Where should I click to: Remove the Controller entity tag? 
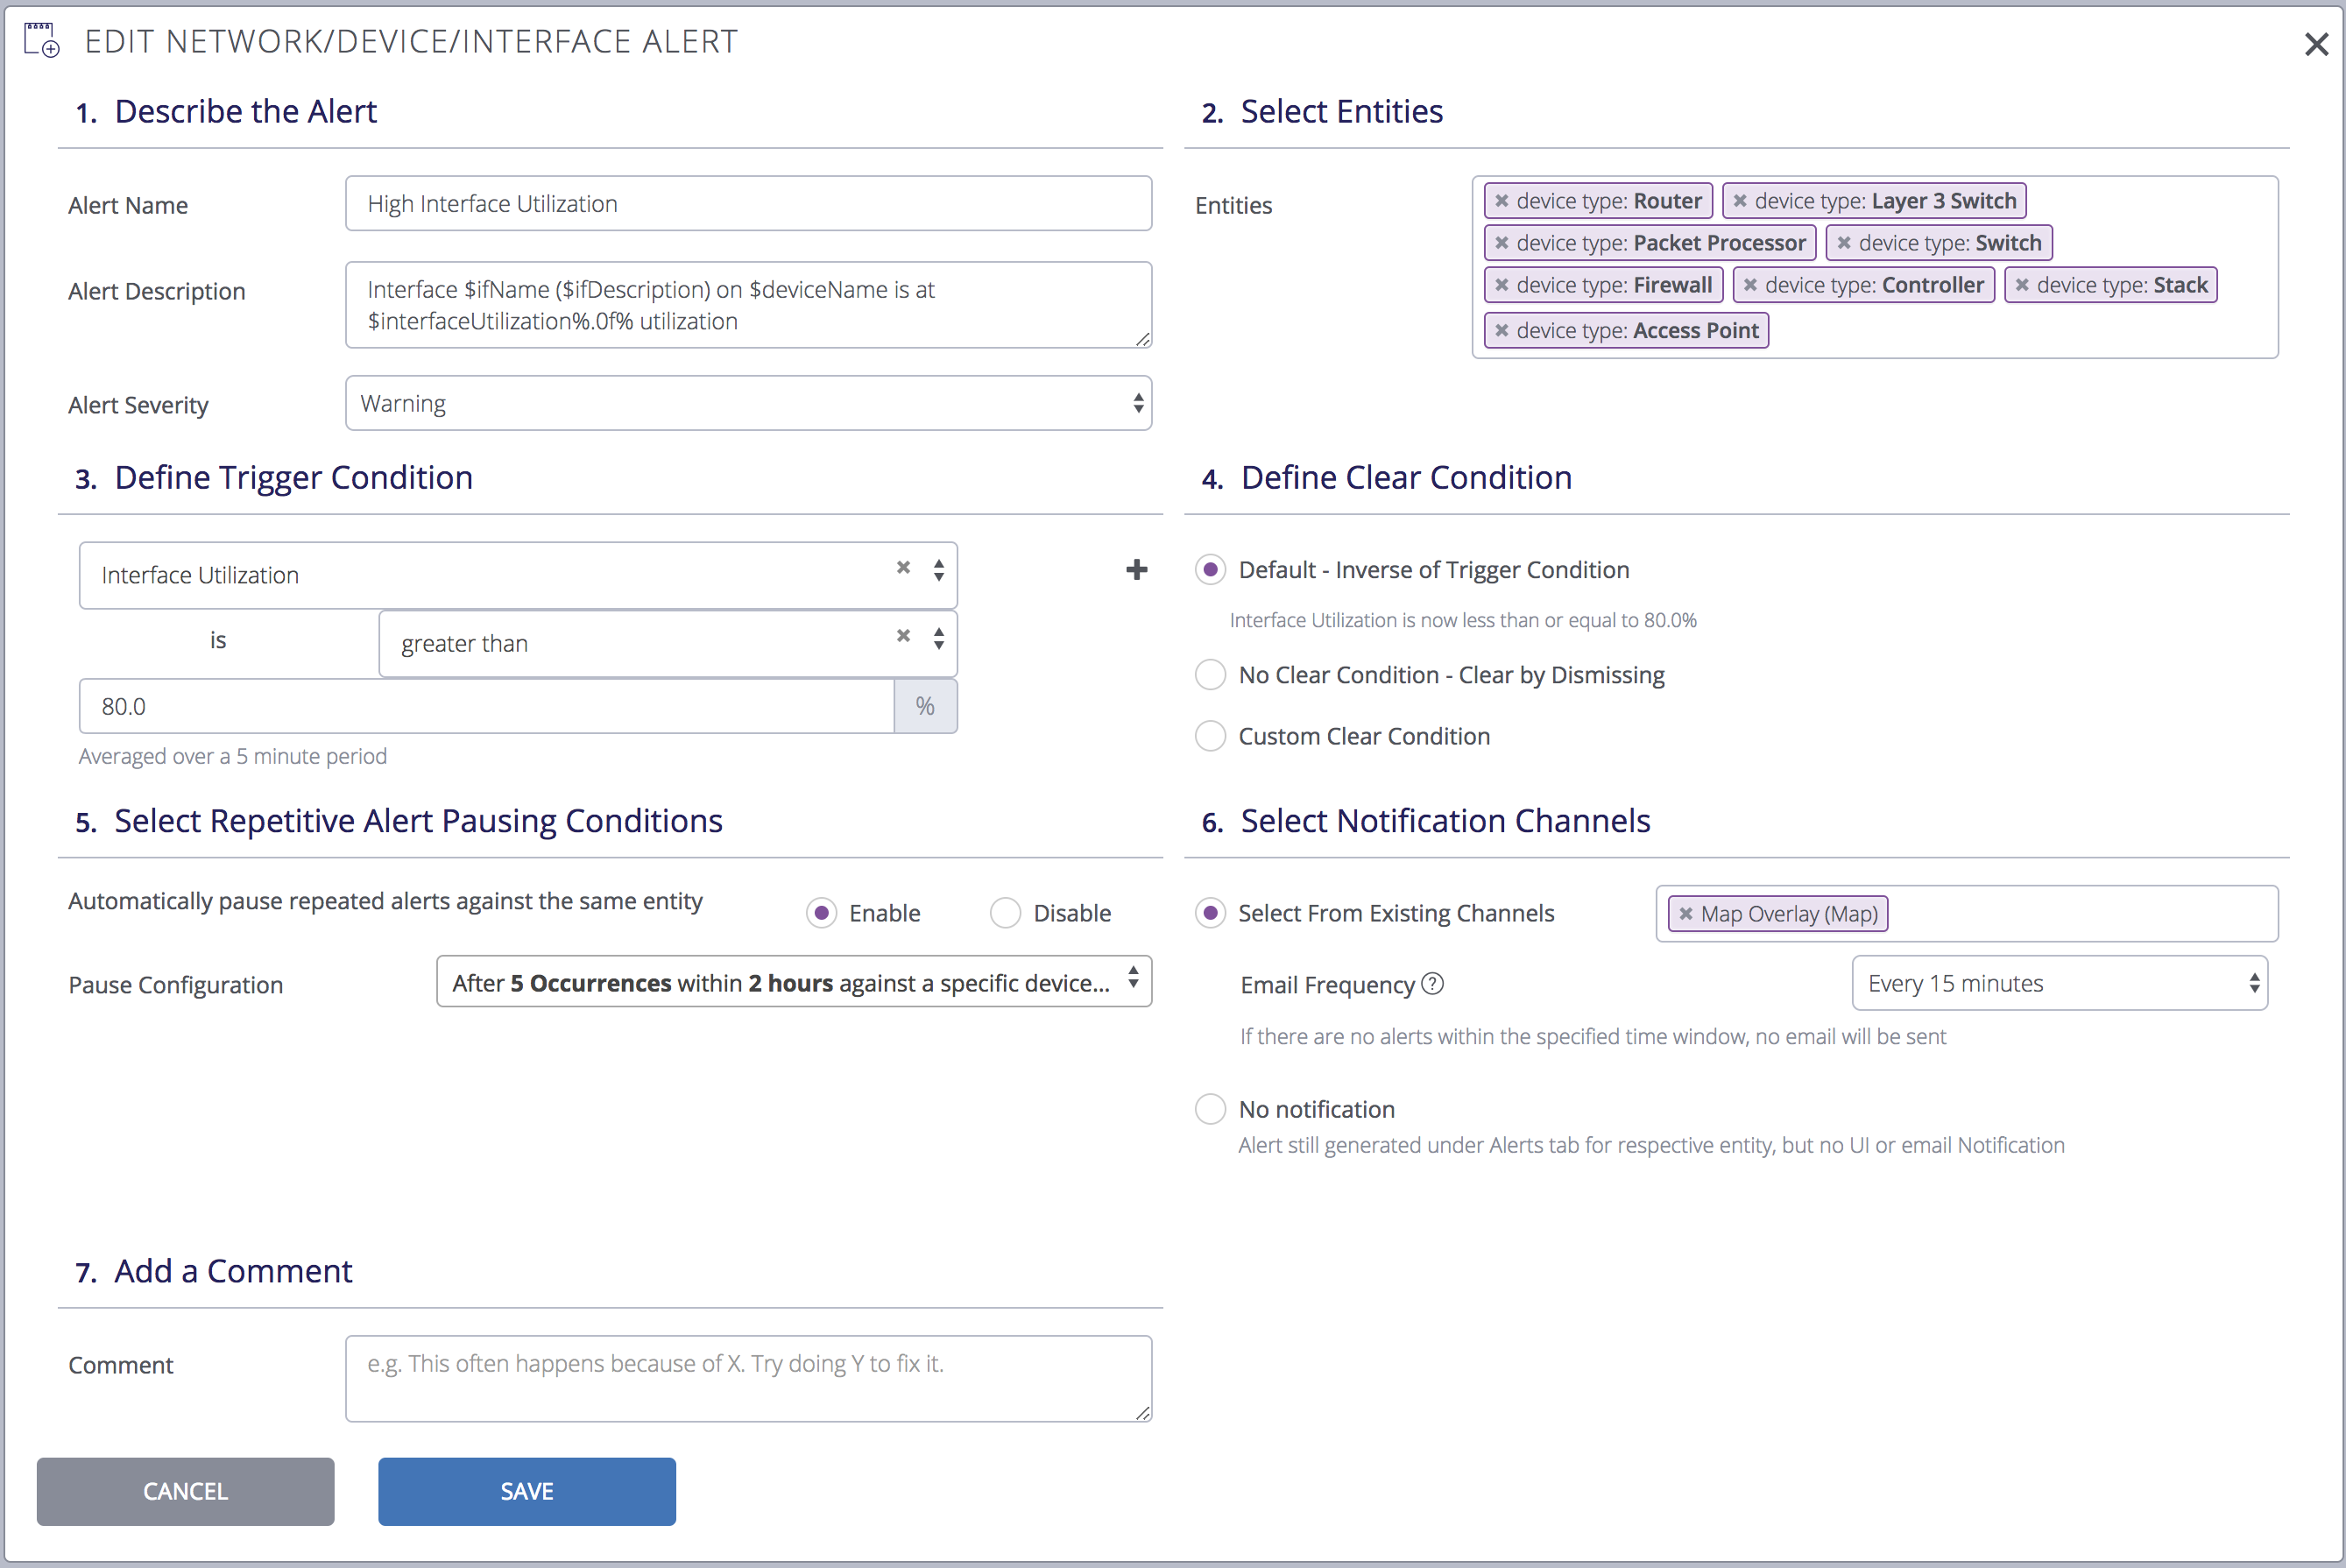(x=1750, y=285)
